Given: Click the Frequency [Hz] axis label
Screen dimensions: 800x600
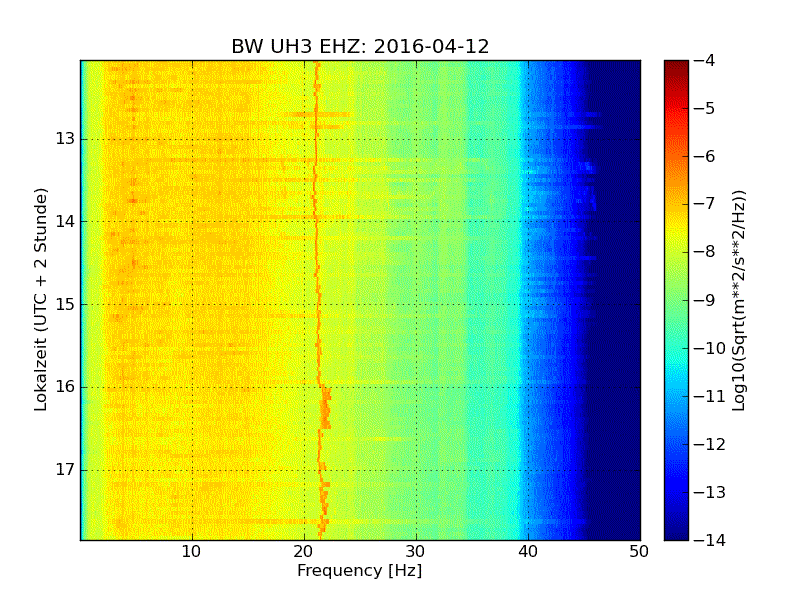Looking at the screenshot, I should pyautogui.click(x=360, y=570).
